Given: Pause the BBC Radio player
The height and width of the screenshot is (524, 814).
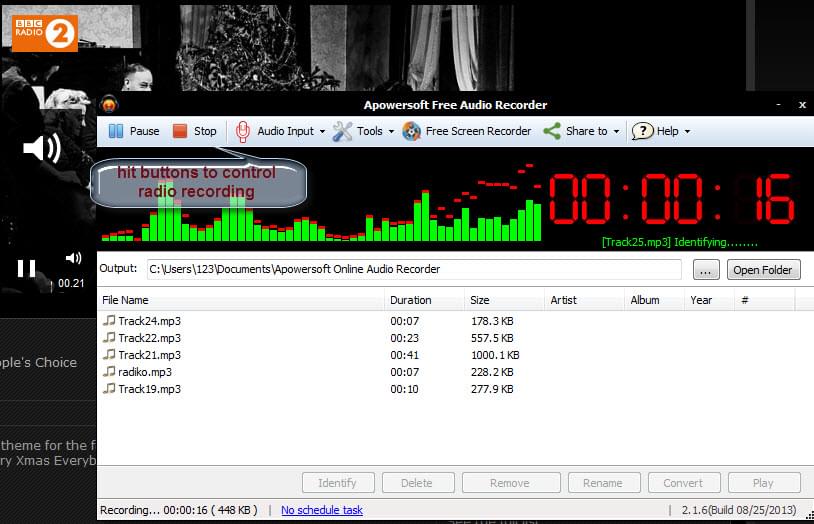Looking at the screenshot, I should [26, 268].
